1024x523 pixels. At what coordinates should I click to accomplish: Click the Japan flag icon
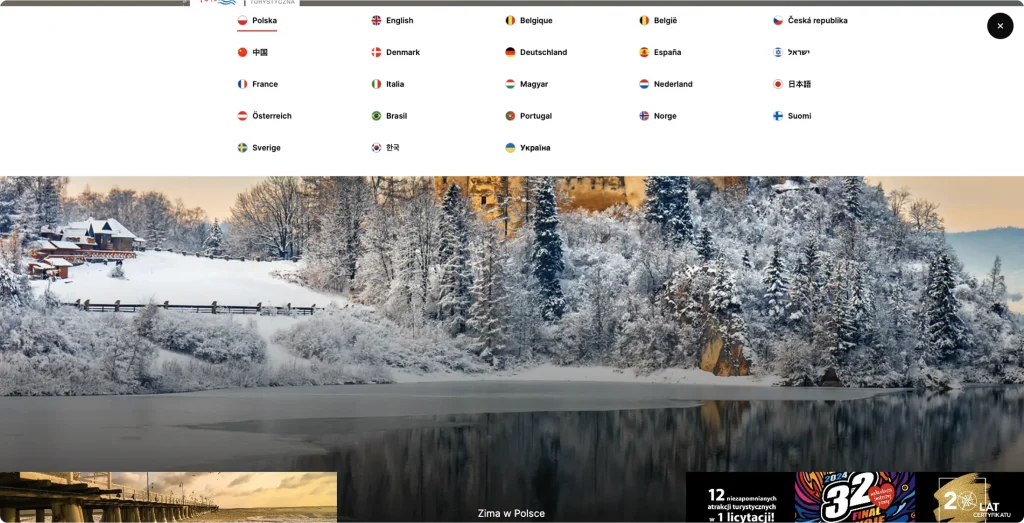pyautogui.click(x=778, y=84)
